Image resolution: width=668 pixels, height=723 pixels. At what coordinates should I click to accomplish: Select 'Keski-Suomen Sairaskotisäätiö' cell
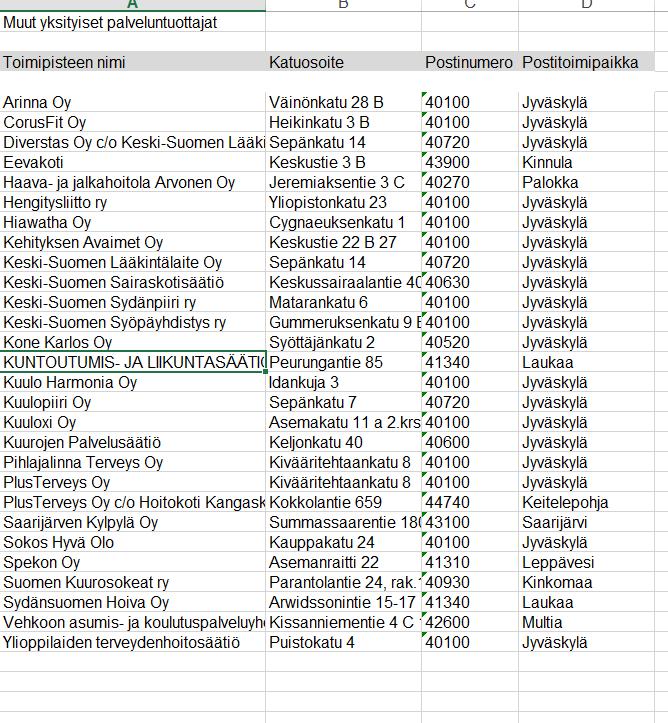coord(133,282)
